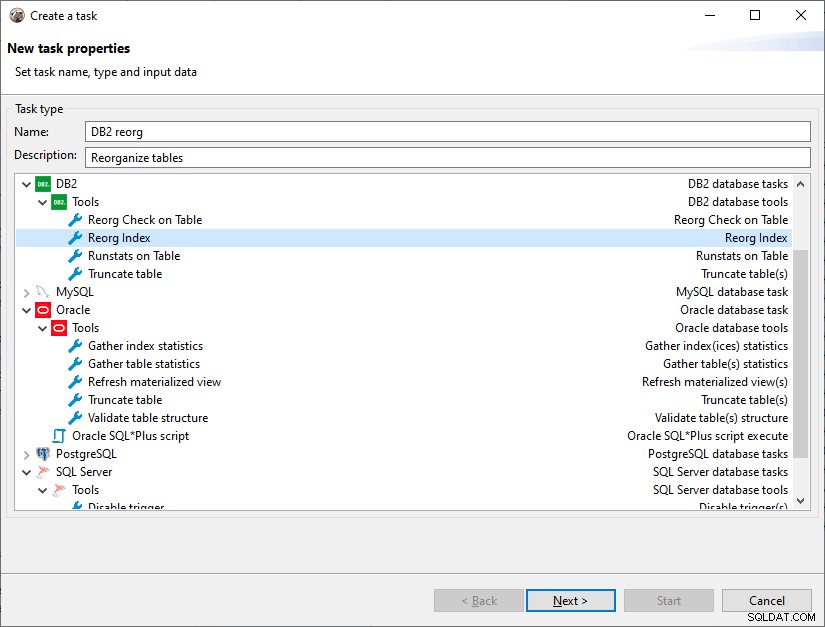Click the Oracle Truncate table wrench icon
This screenshot has height=627, width=825.
pos(75,400)
